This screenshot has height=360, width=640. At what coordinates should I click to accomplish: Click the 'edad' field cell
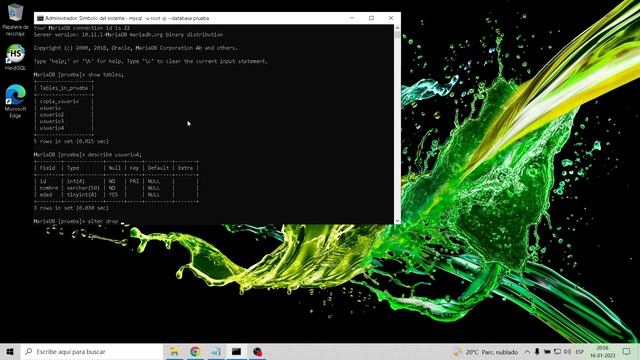(46, 195)
